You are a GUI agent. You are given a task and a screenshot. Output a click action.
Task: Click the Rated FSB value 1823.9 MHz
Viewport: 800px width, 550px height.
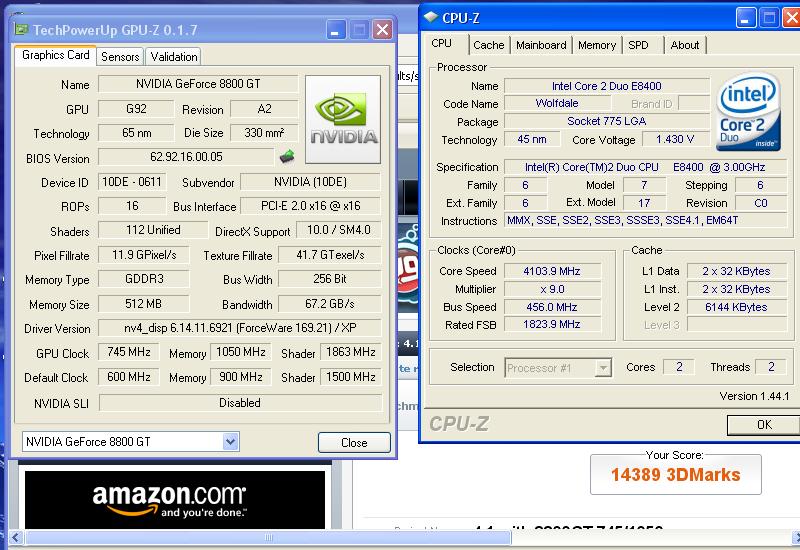(552, 324)
